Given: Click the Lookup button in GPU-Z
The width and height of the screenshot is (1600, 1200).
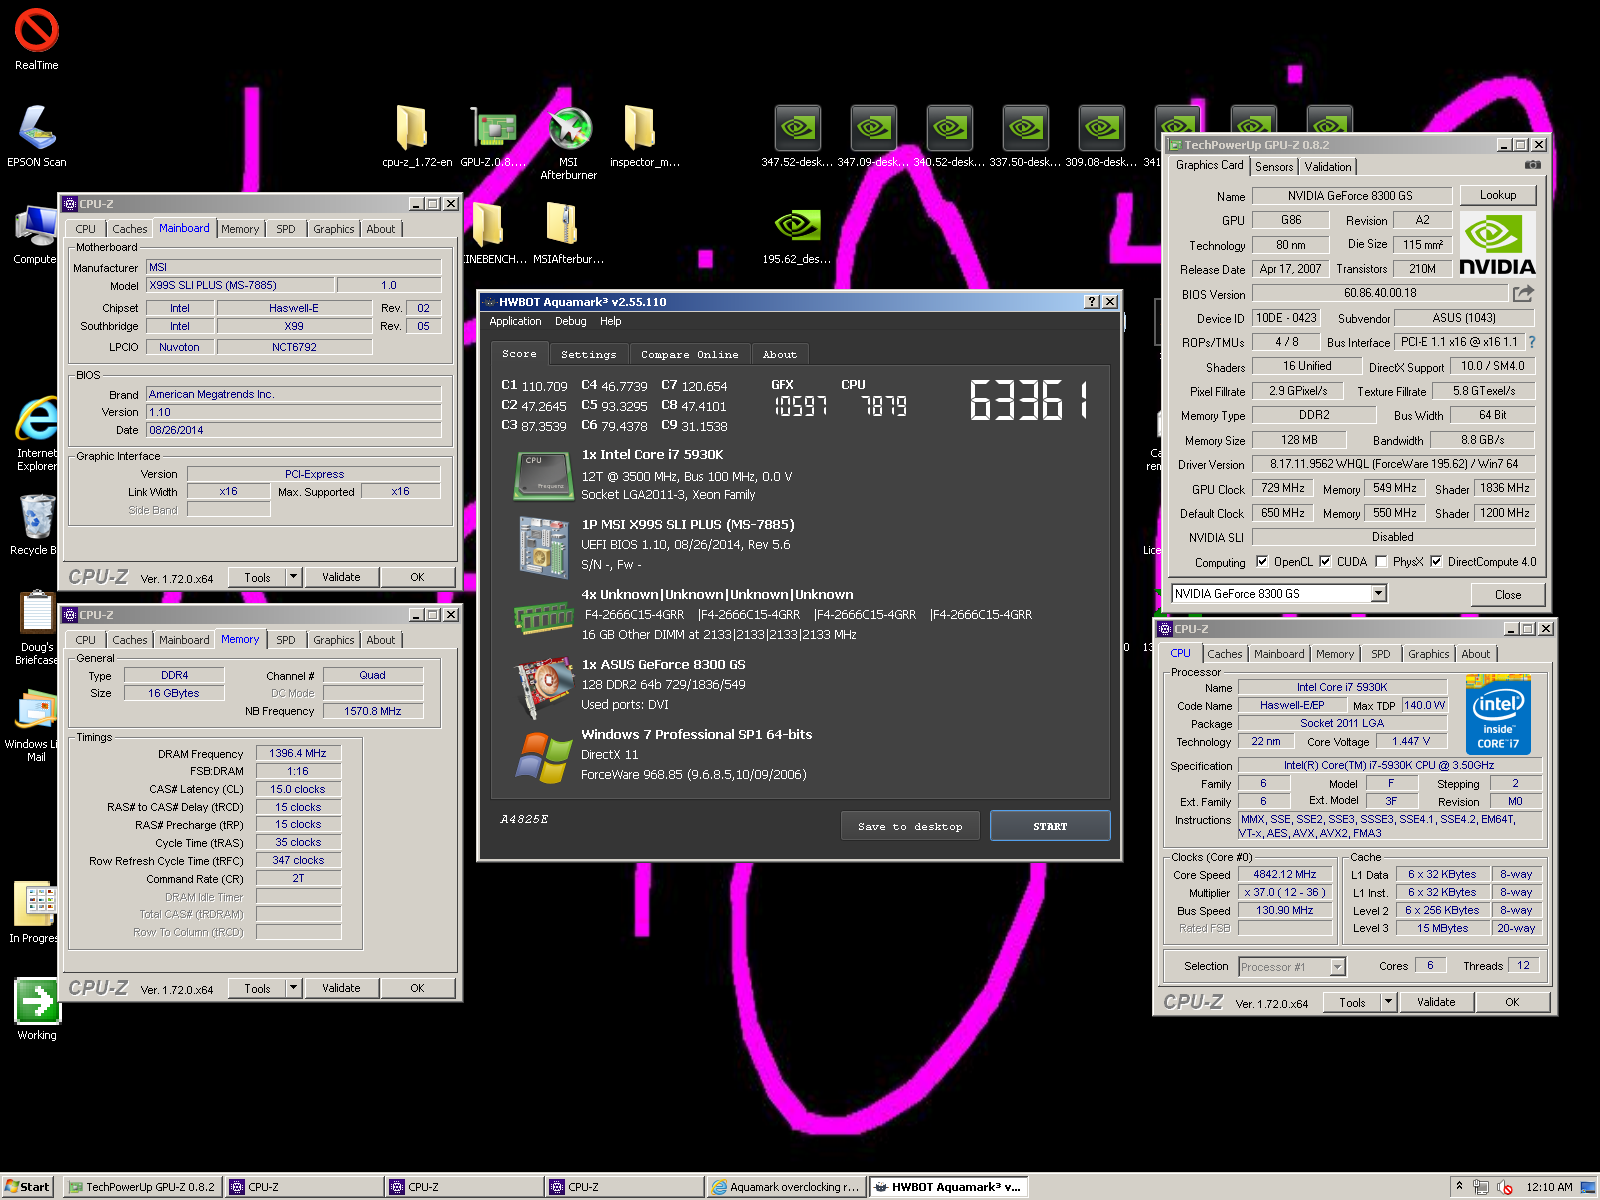Looking at the screenshot, I should click(x=1498, y=195).
